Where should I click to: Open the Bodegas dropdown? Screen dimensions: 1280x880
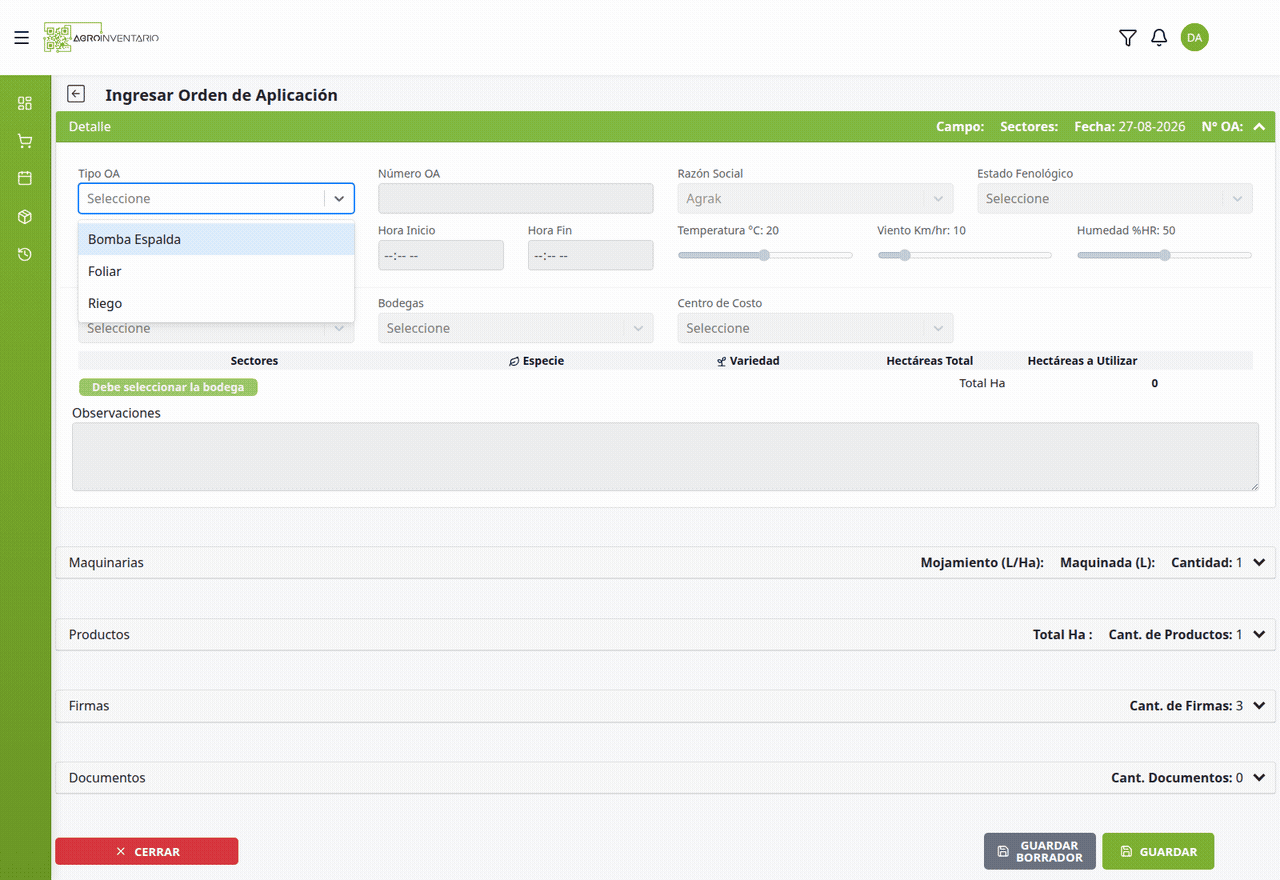[515, 328]
